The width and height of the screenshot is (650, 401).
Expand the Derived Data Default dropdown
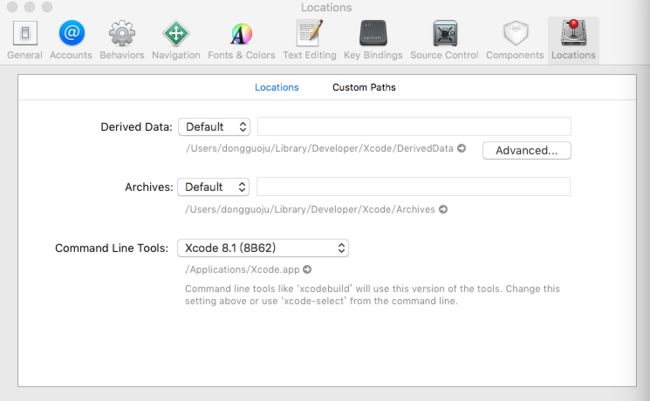click(x=214, y=127)
